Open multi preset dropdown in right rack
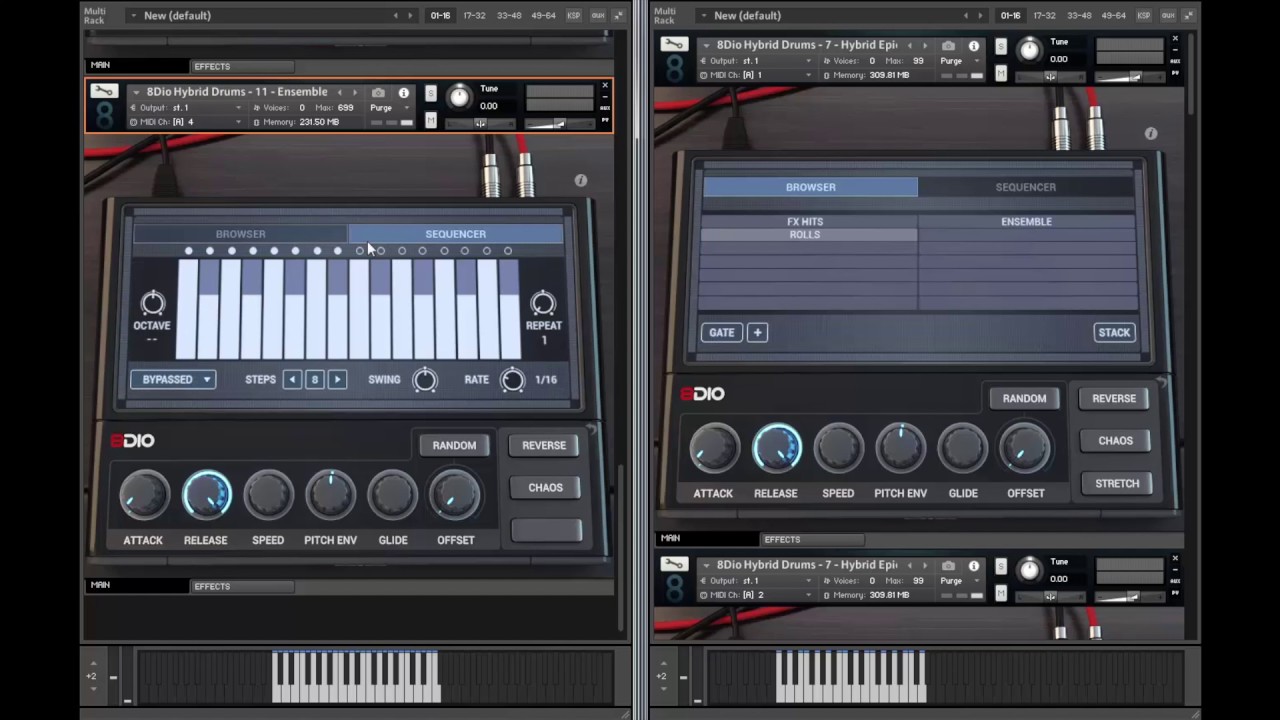 coord(704,15)
